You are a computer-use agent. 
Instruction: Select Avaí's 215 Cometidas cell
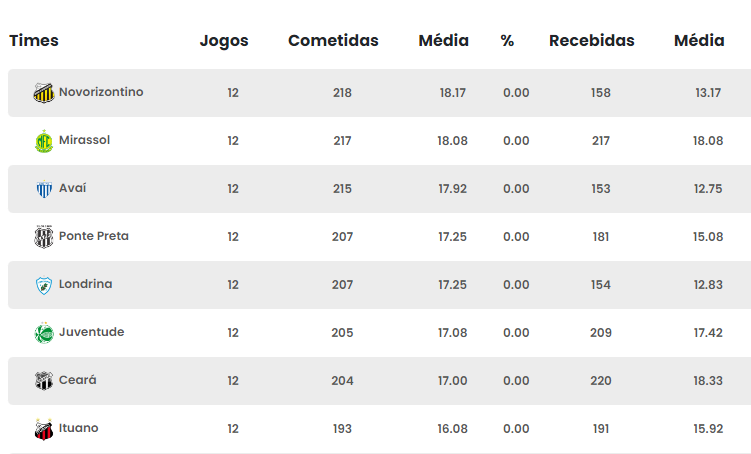coord(342,189)
